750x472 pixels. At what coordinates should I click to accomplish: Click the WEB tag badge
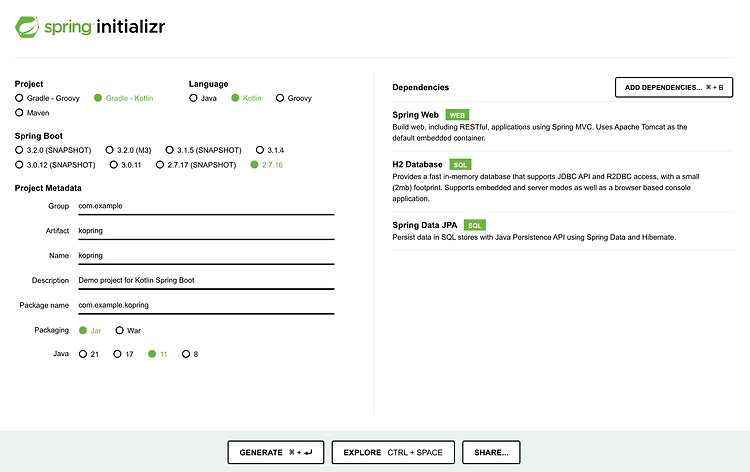(x=457, y=115)
